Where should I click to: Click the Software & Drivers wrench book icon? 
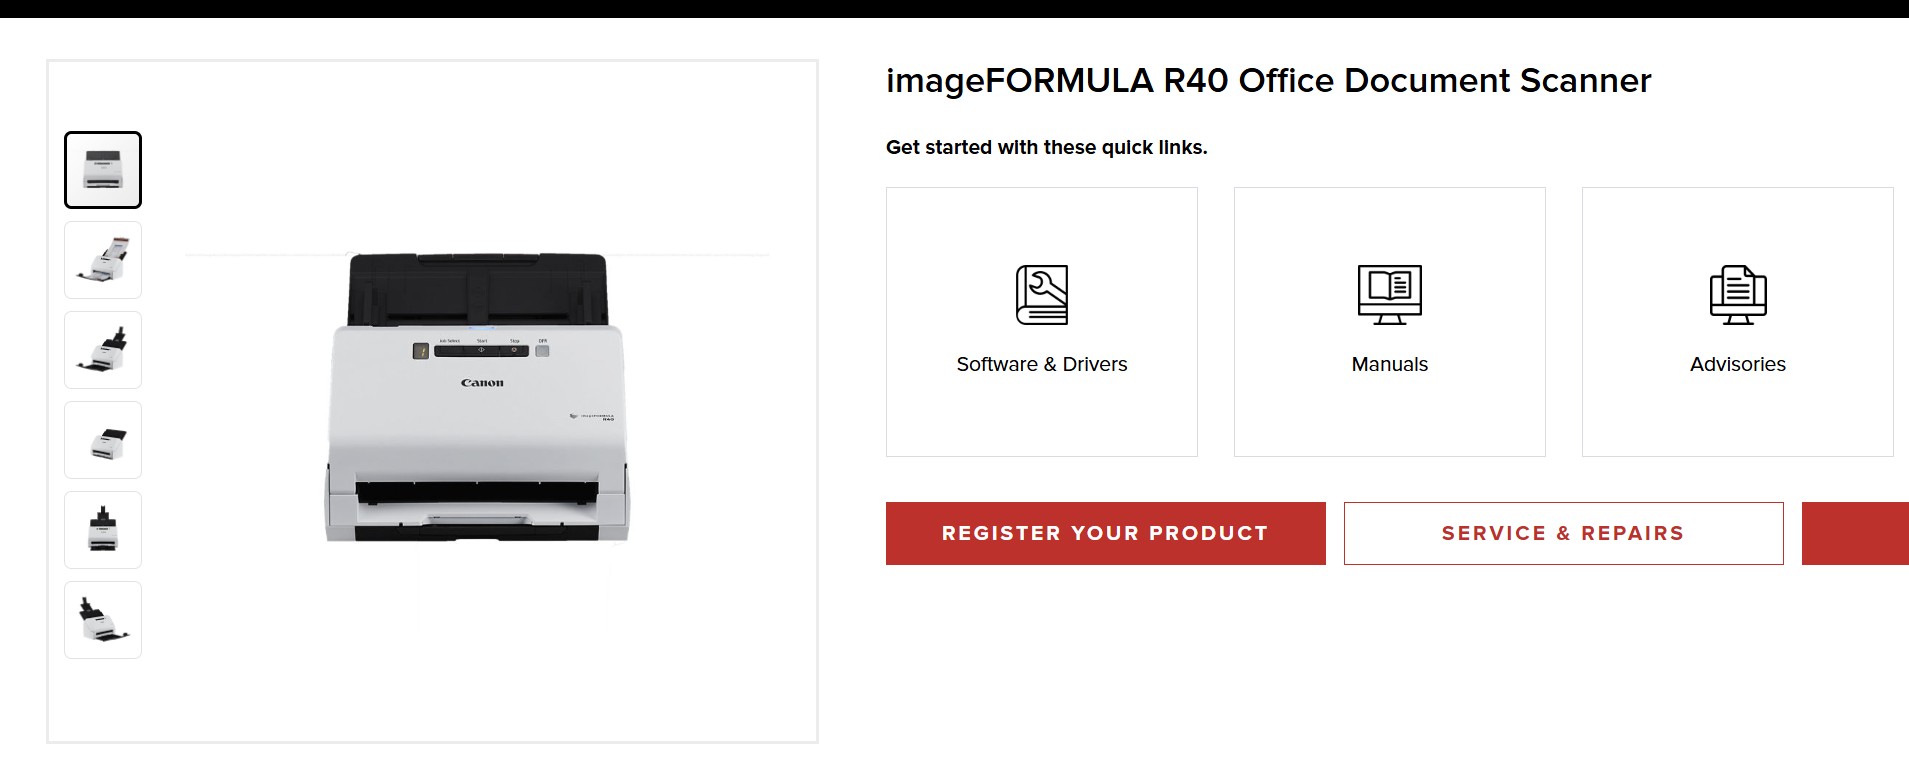click(x=1042, y=295)
